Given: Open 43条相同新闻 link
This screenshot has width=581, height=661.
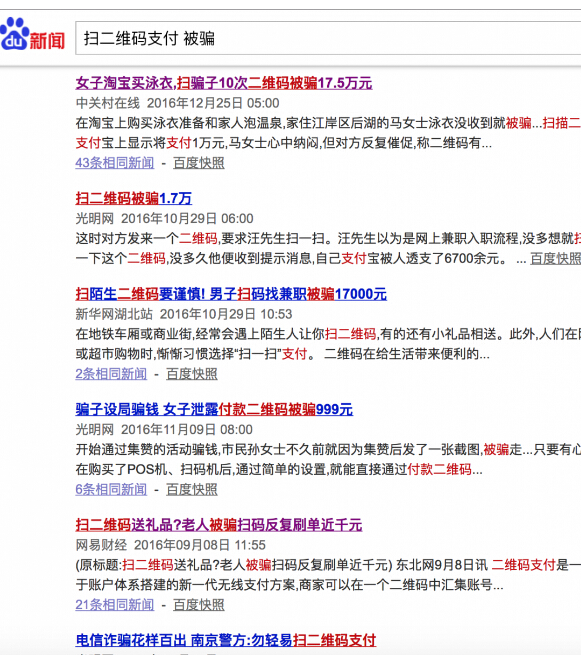Looking at the screenshot, I should click(x=115, y=163).
